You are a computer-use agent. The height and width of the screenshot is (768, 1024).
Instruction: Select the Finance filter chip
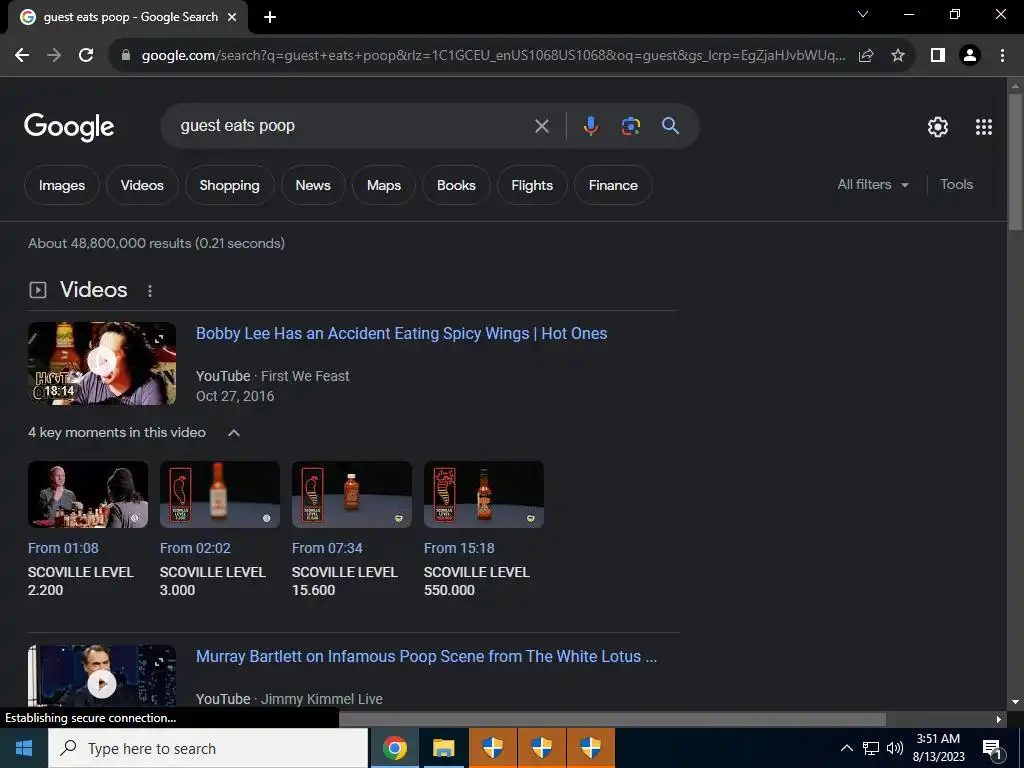[x=613, y=185]
